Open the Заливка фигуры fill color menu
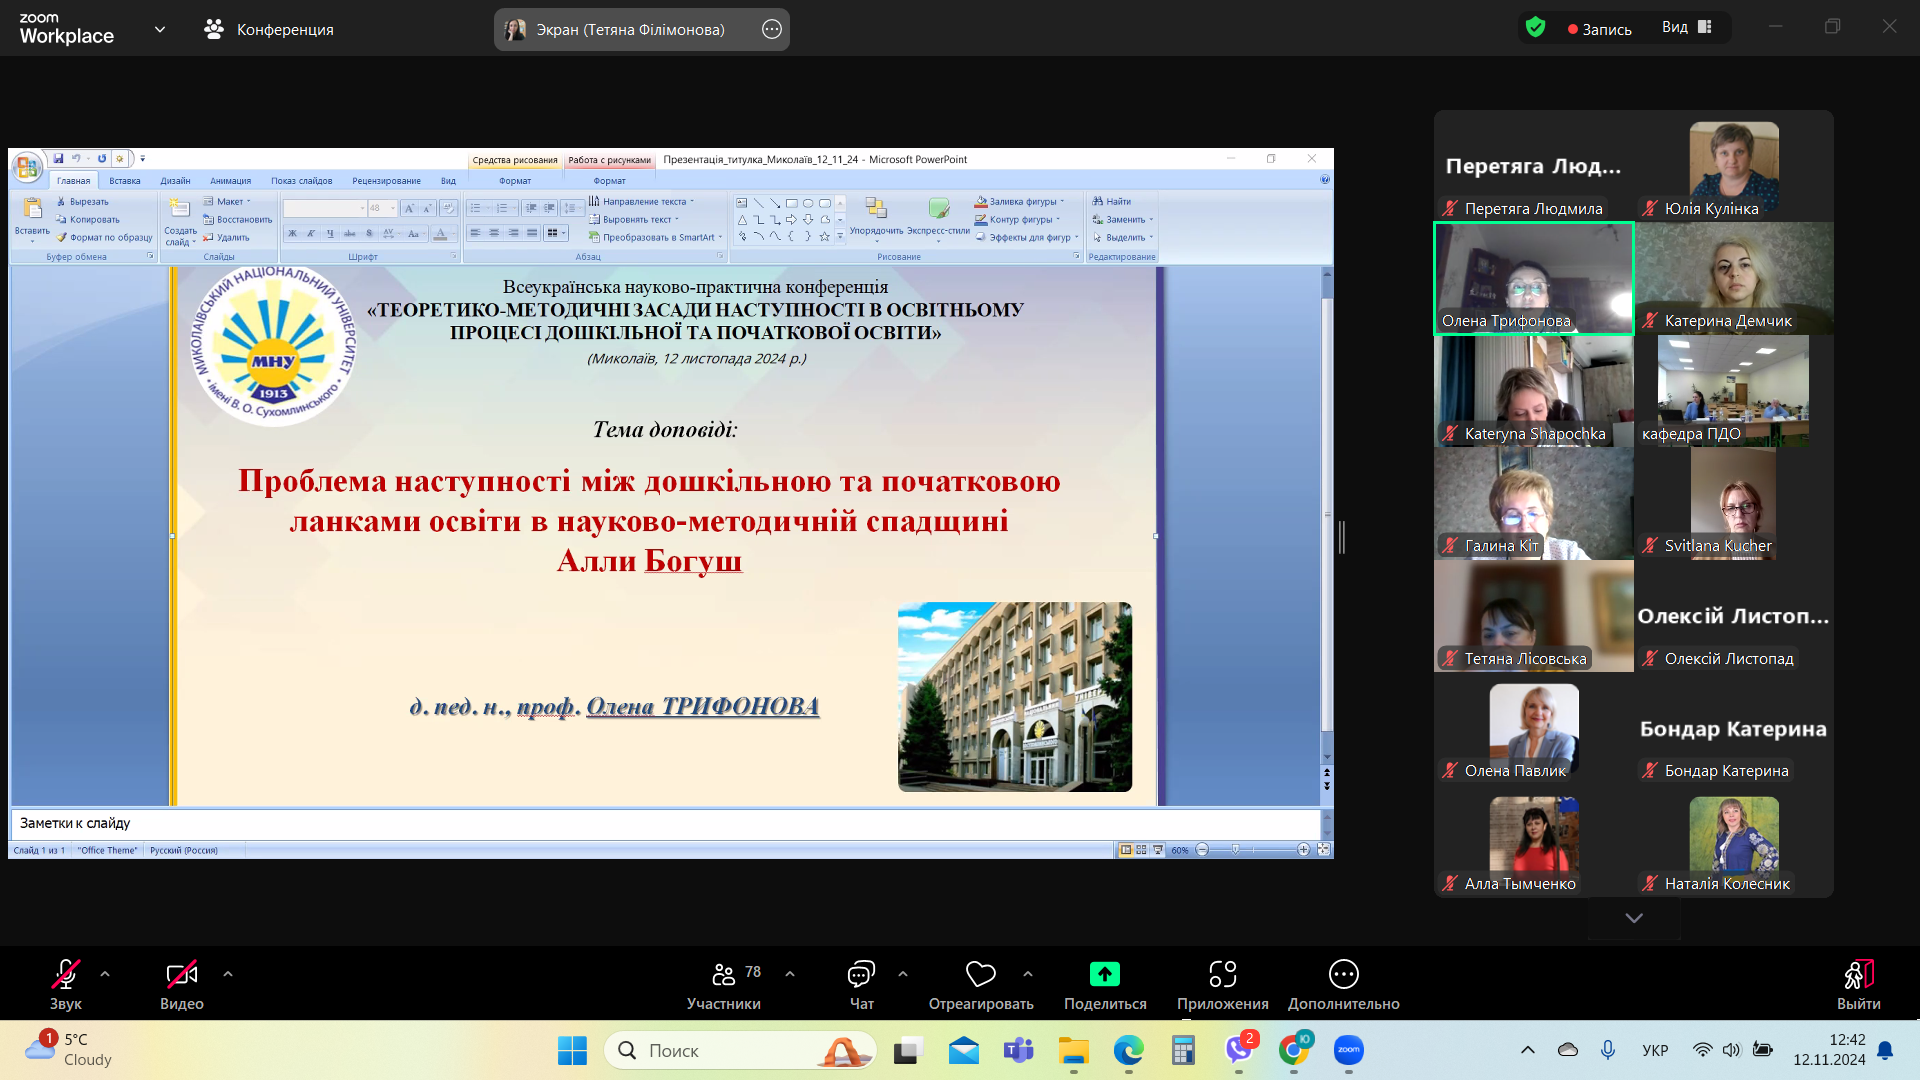The height and width of the screenshot is (1080, 1920). pos(1020,201)
